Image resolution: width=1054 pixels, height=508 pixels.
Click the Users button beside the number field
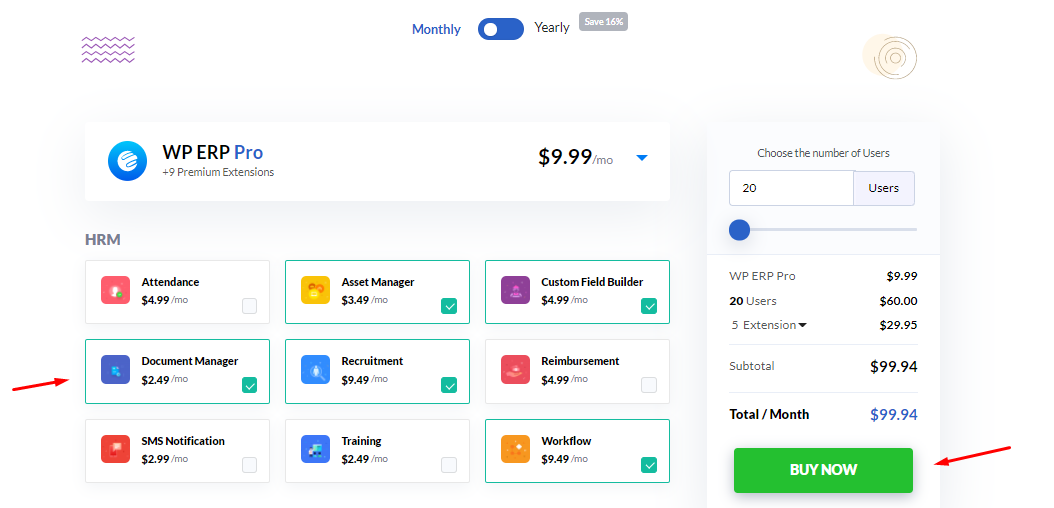point(883,188)
